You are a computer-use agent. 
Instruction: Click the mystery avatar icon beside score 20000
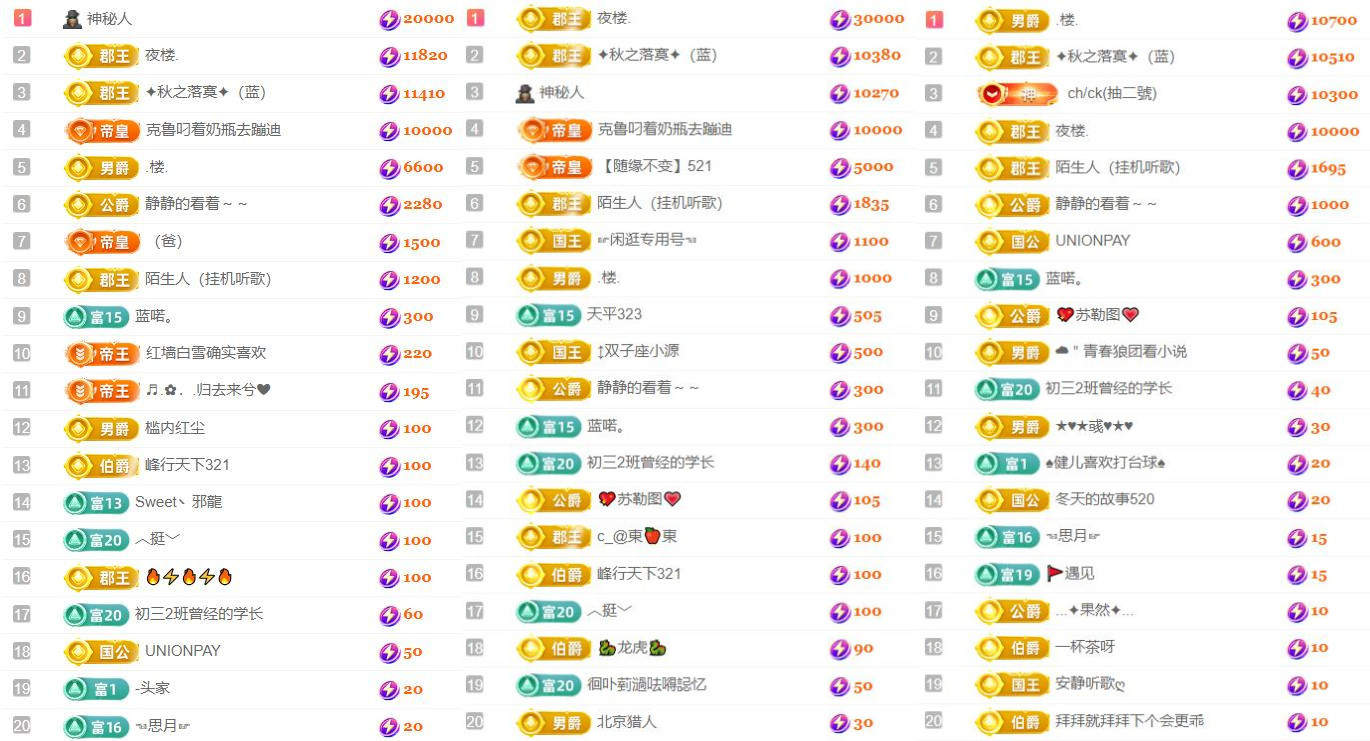(x=72, y=19)
